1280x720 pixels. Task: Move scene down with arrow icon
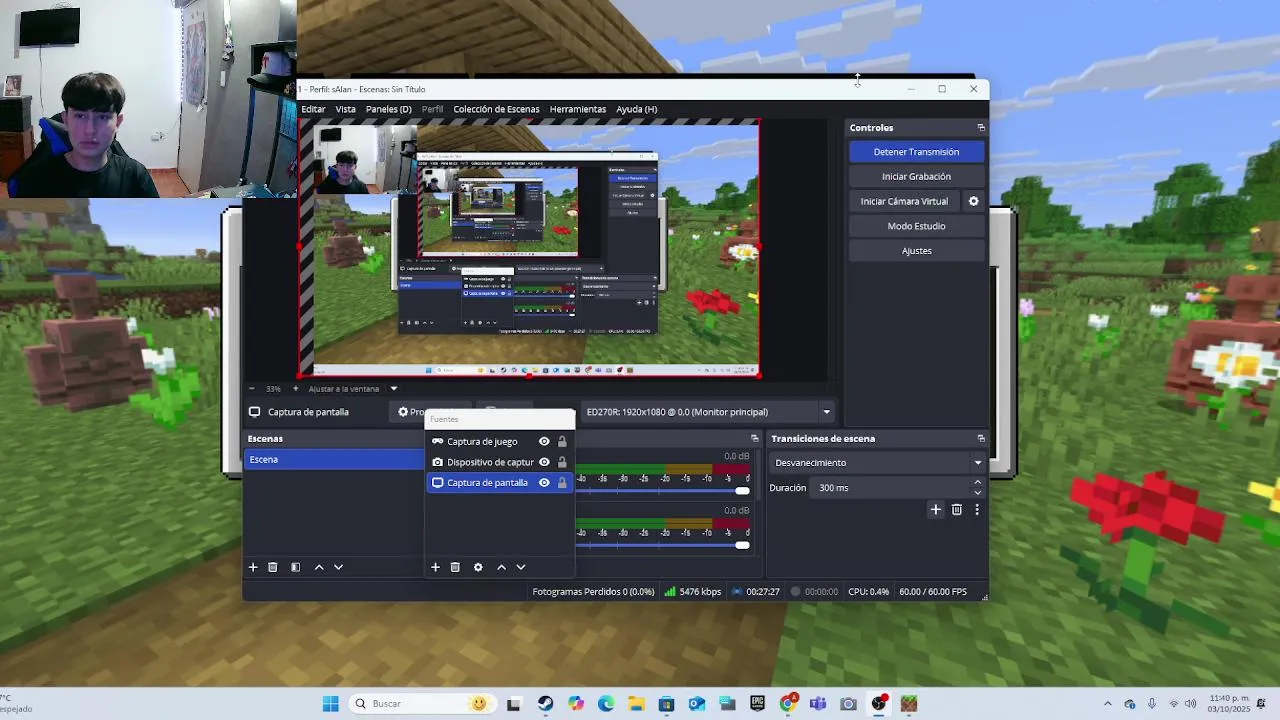click(x=338, y=567)
